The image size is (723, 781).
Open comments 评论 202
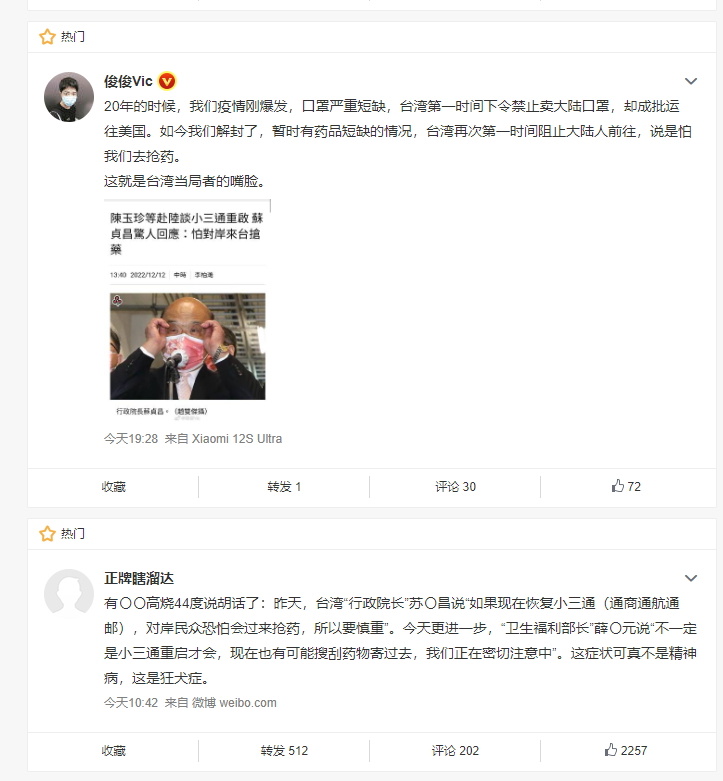(x=455, y=751)
